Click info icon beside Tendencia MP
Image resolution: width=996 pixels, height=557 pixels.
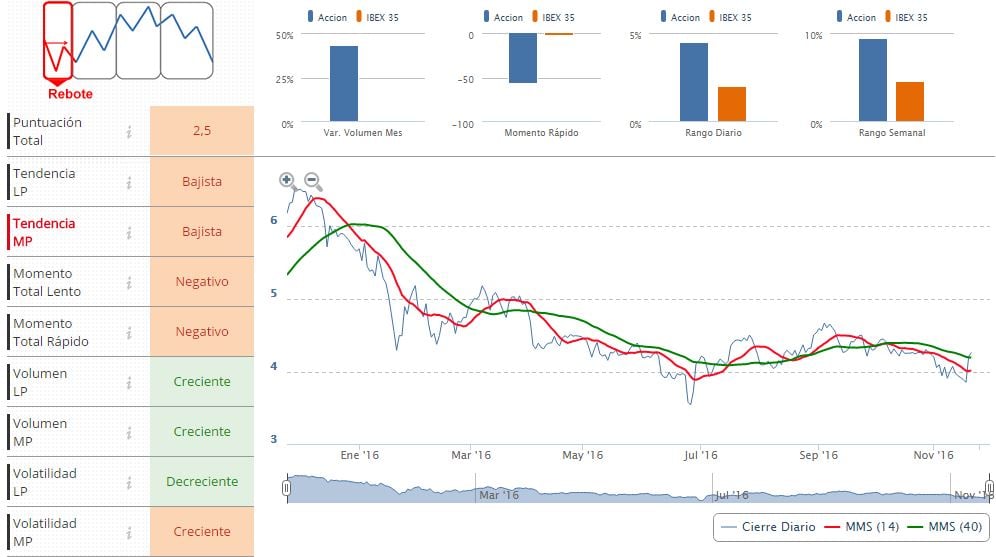(x=129, y=232)
